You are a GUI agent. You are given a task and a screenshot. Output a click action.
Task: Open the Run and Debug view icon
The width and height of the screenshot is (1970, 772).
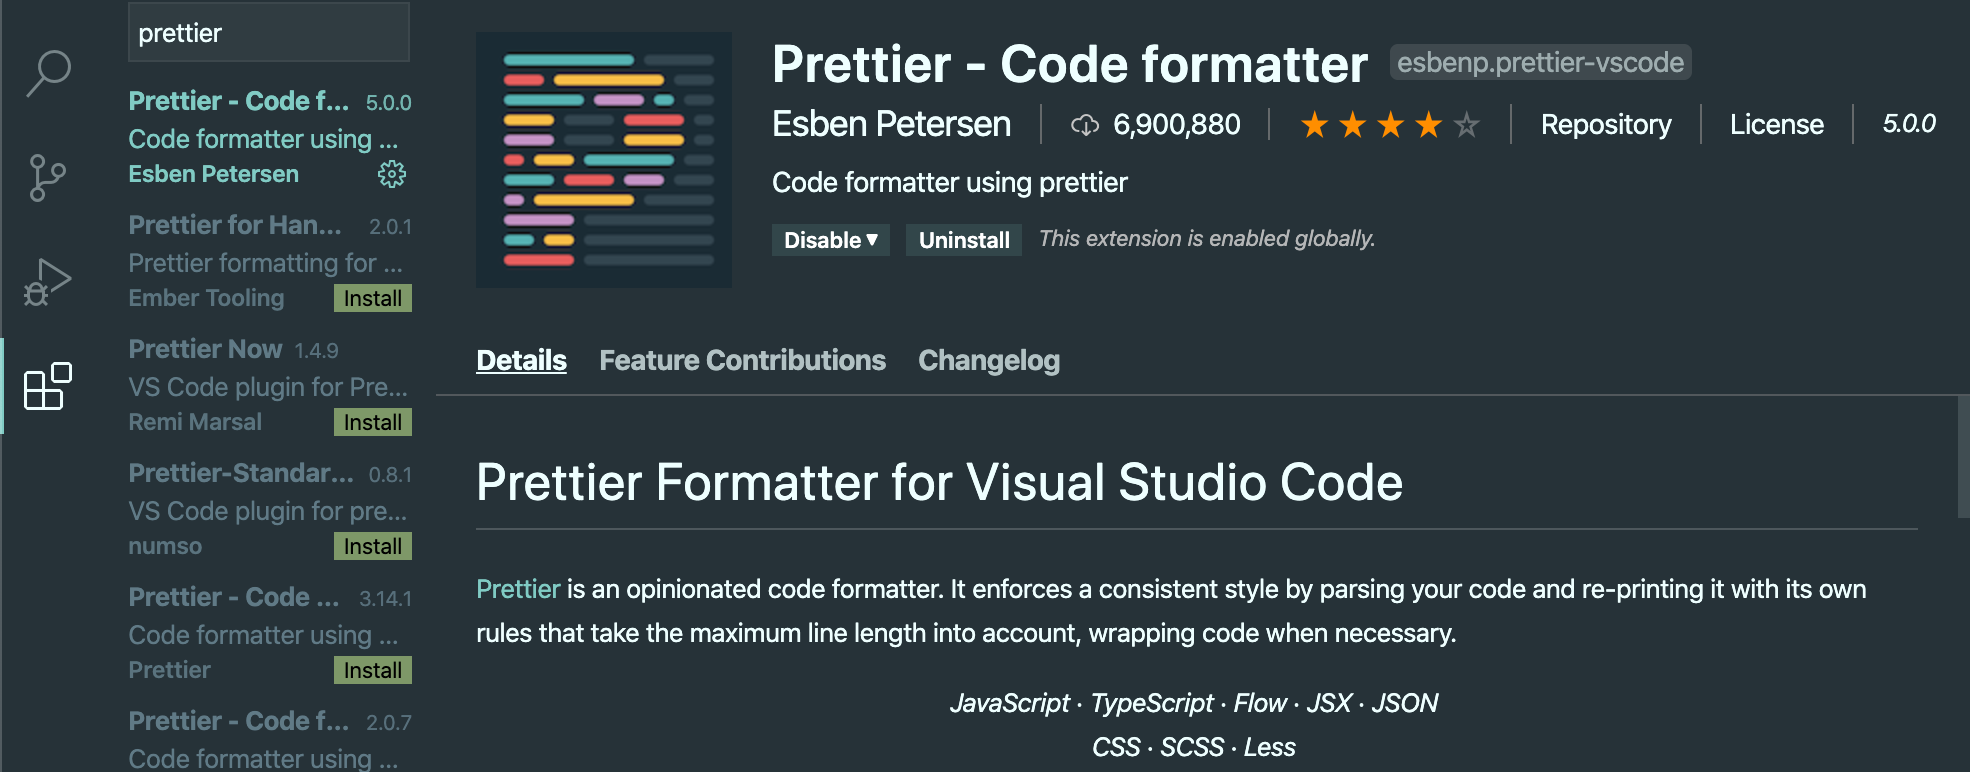(x=48, y=282)
